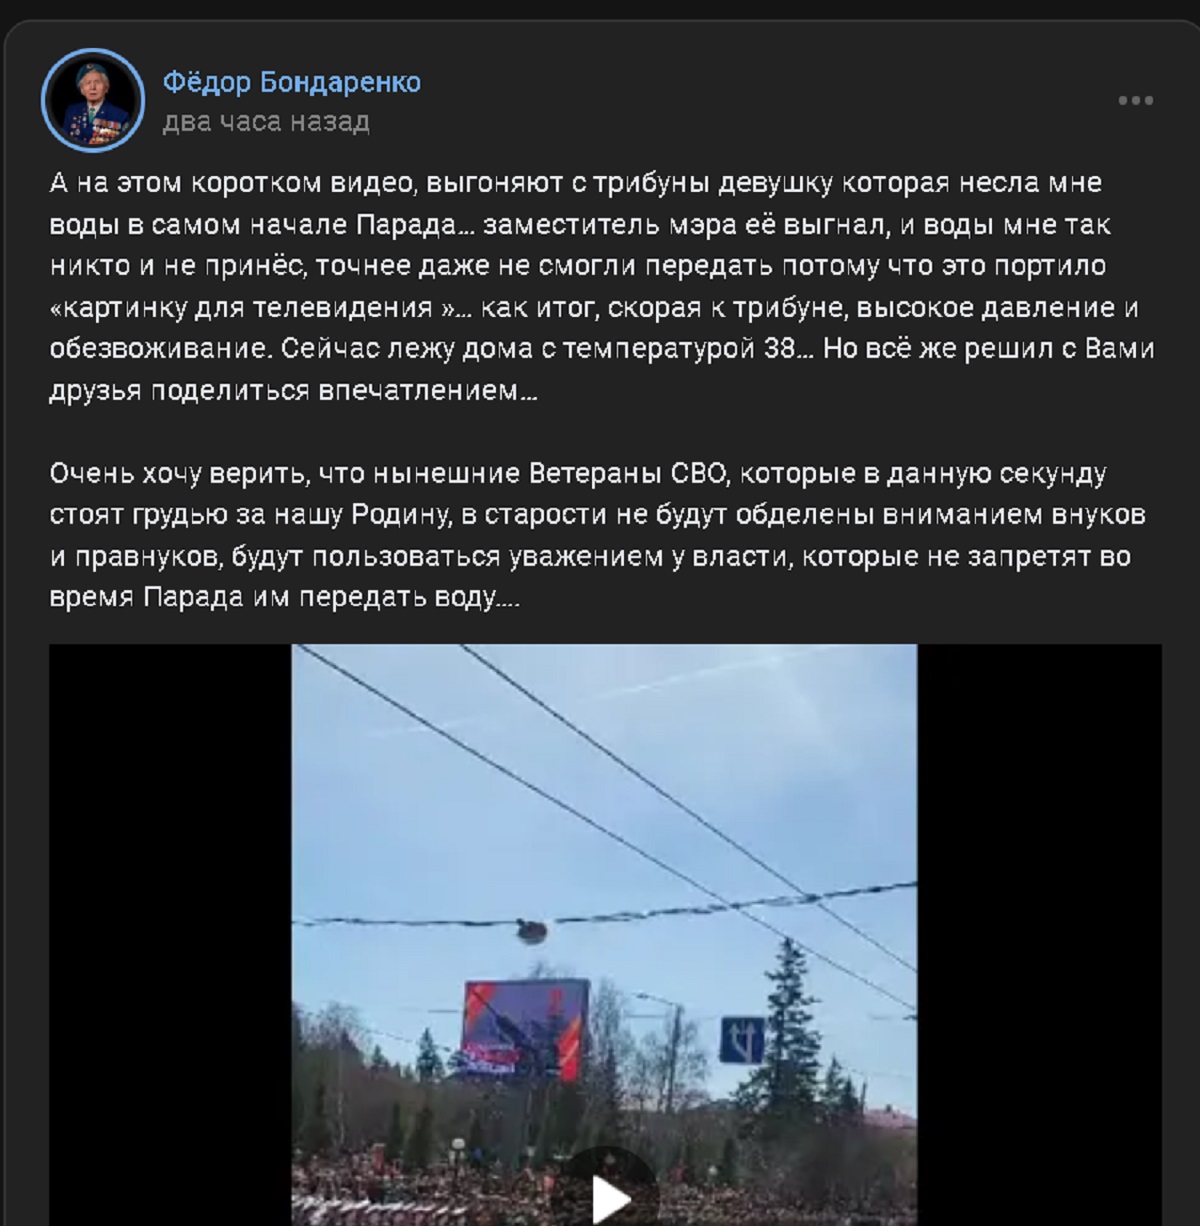Open Фёдор Бондаренко's profile avatar
Viewport: 1200px width, 1226px height.
[x=93, y=100]
